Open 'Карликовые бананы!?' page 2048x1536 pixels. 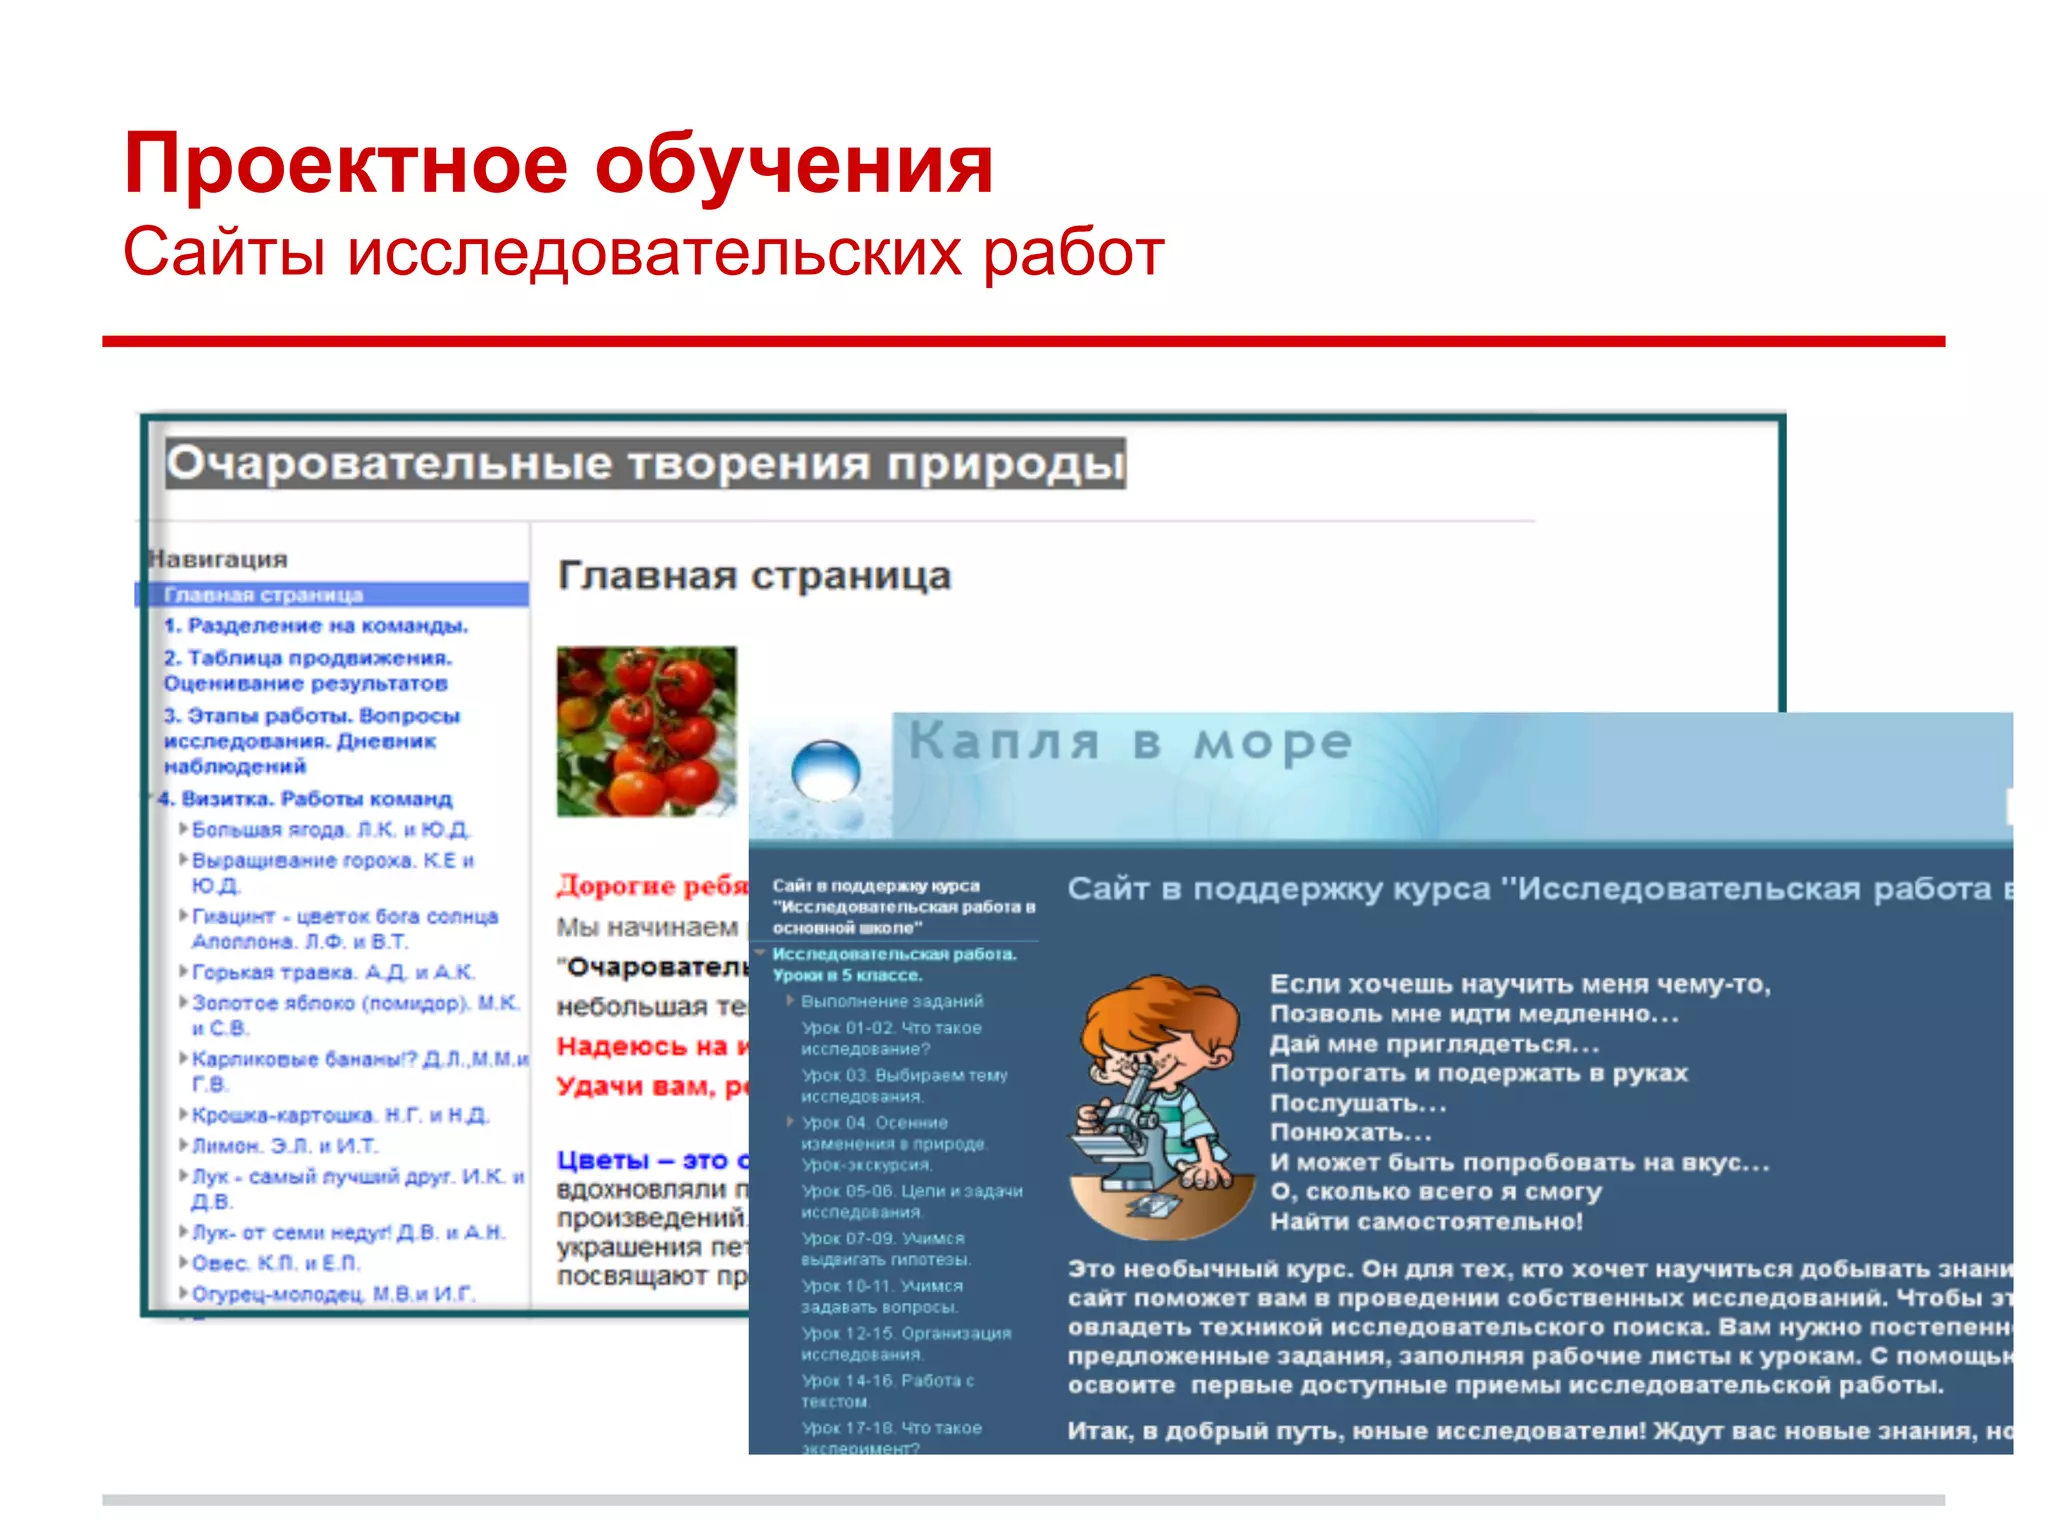[x=360, y=1071]
